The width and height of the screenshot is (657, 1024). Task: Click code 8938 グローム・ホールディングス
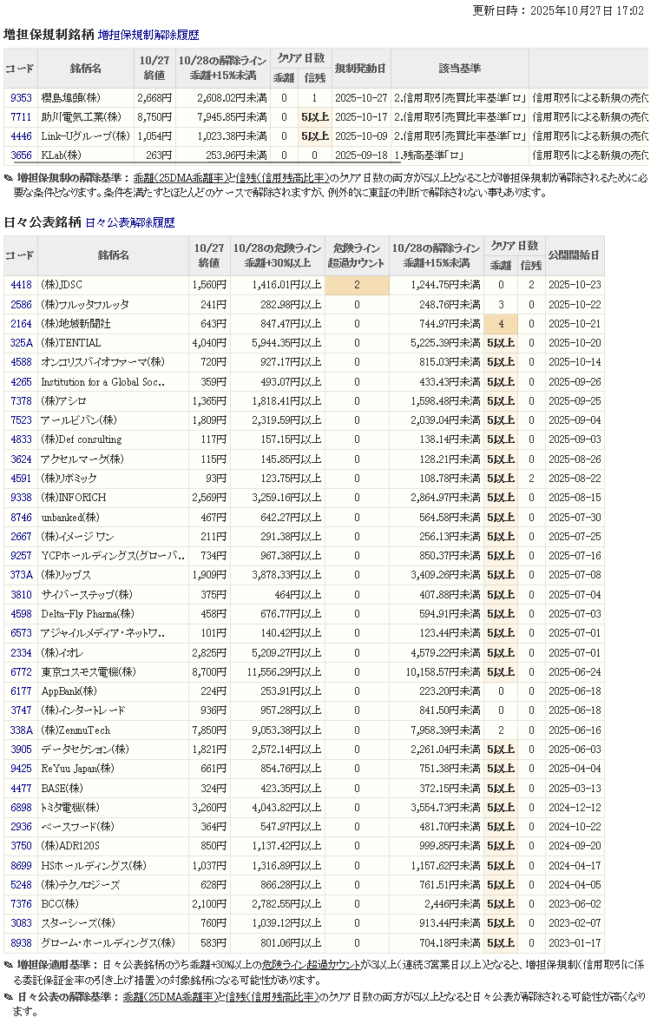pos(20,942)
